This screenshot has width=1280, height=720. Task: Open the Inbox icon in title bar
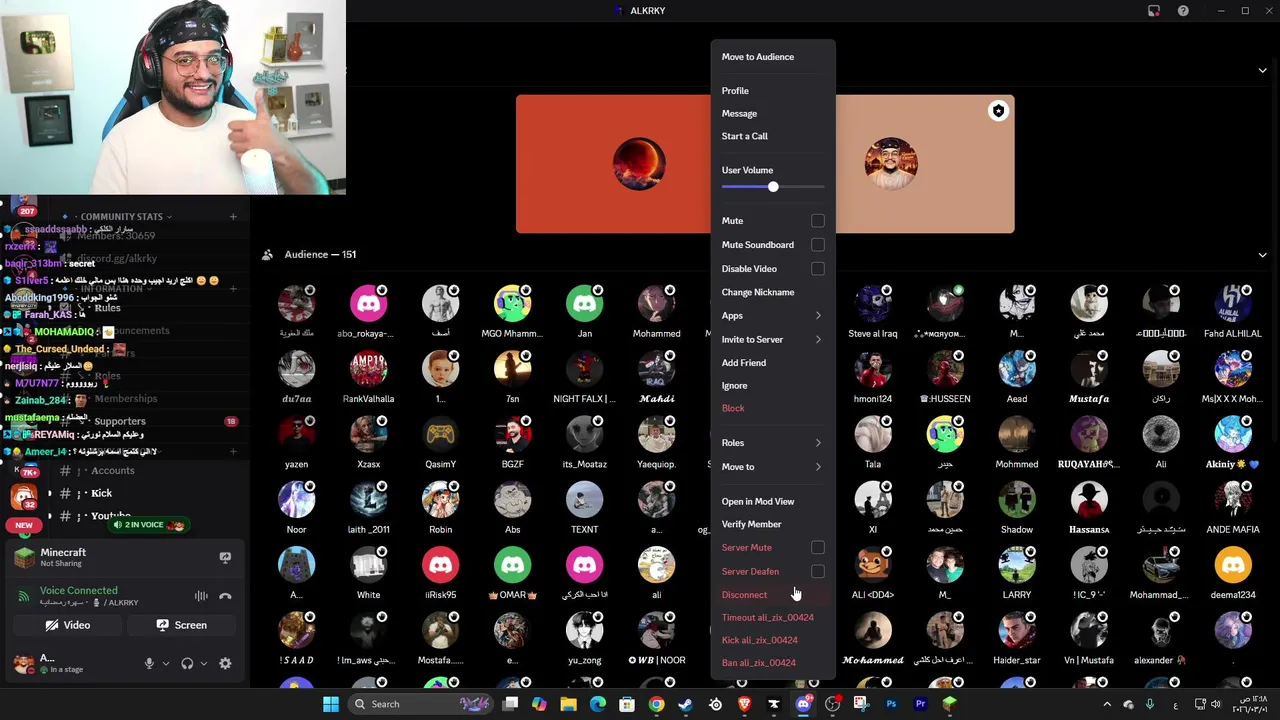(x=1154, y=11)
